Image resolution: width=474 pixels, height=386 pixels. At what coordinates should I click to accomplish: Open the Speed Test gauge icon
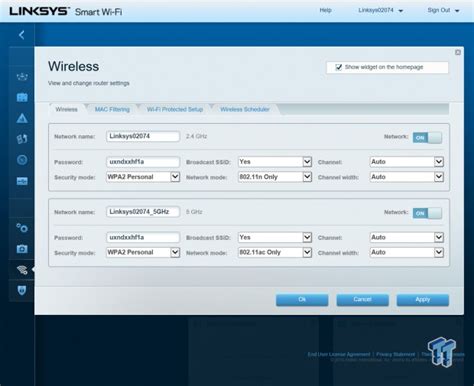tap(22, 160)
